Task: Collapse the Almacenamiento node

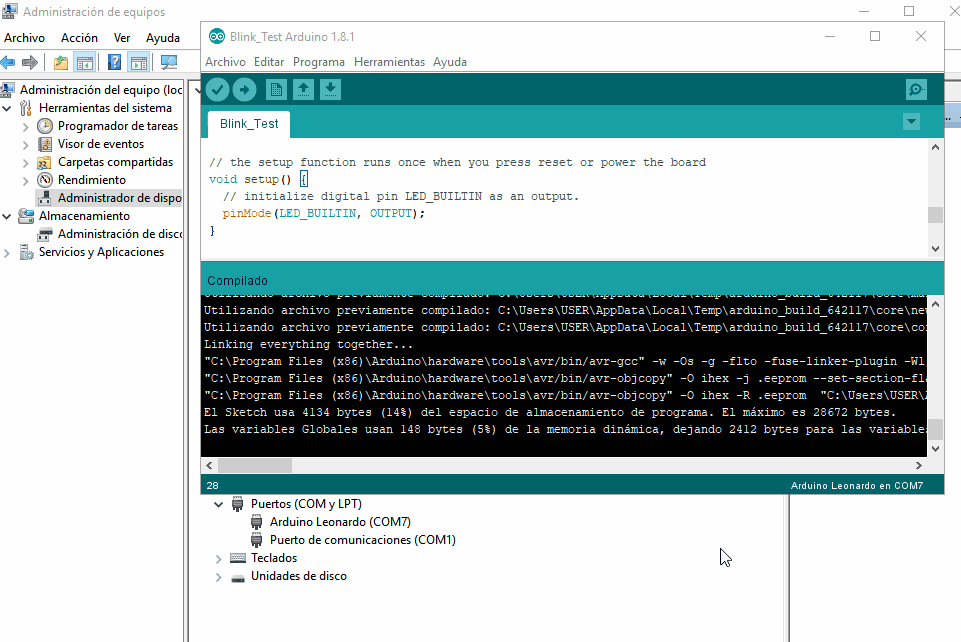Action: tap(7, 216)
